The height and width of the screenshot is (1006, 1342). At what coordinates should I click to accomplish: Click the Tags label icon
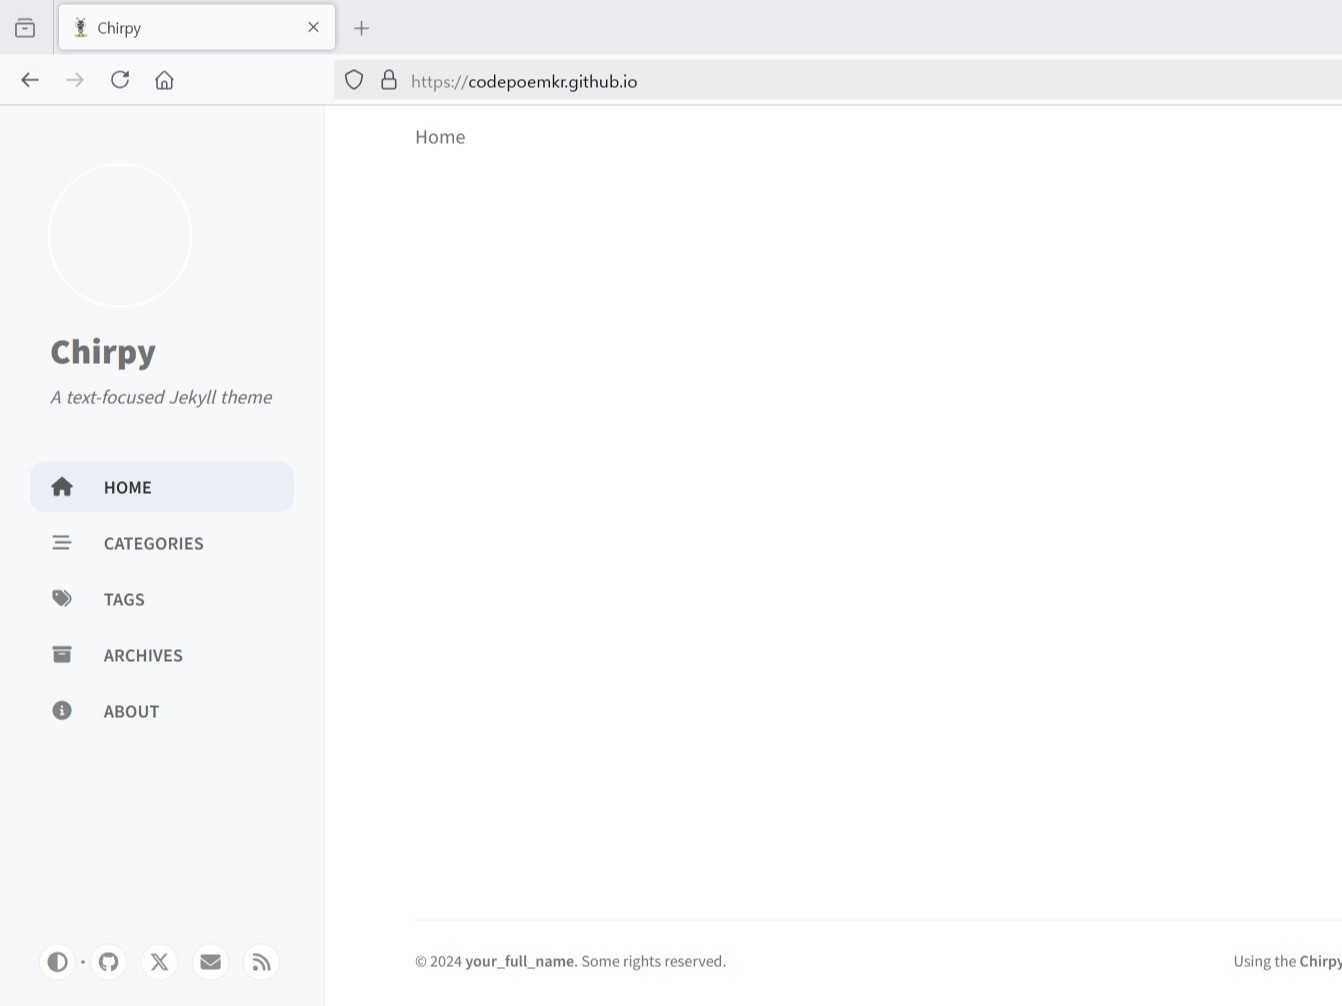(x=61, y=598)
